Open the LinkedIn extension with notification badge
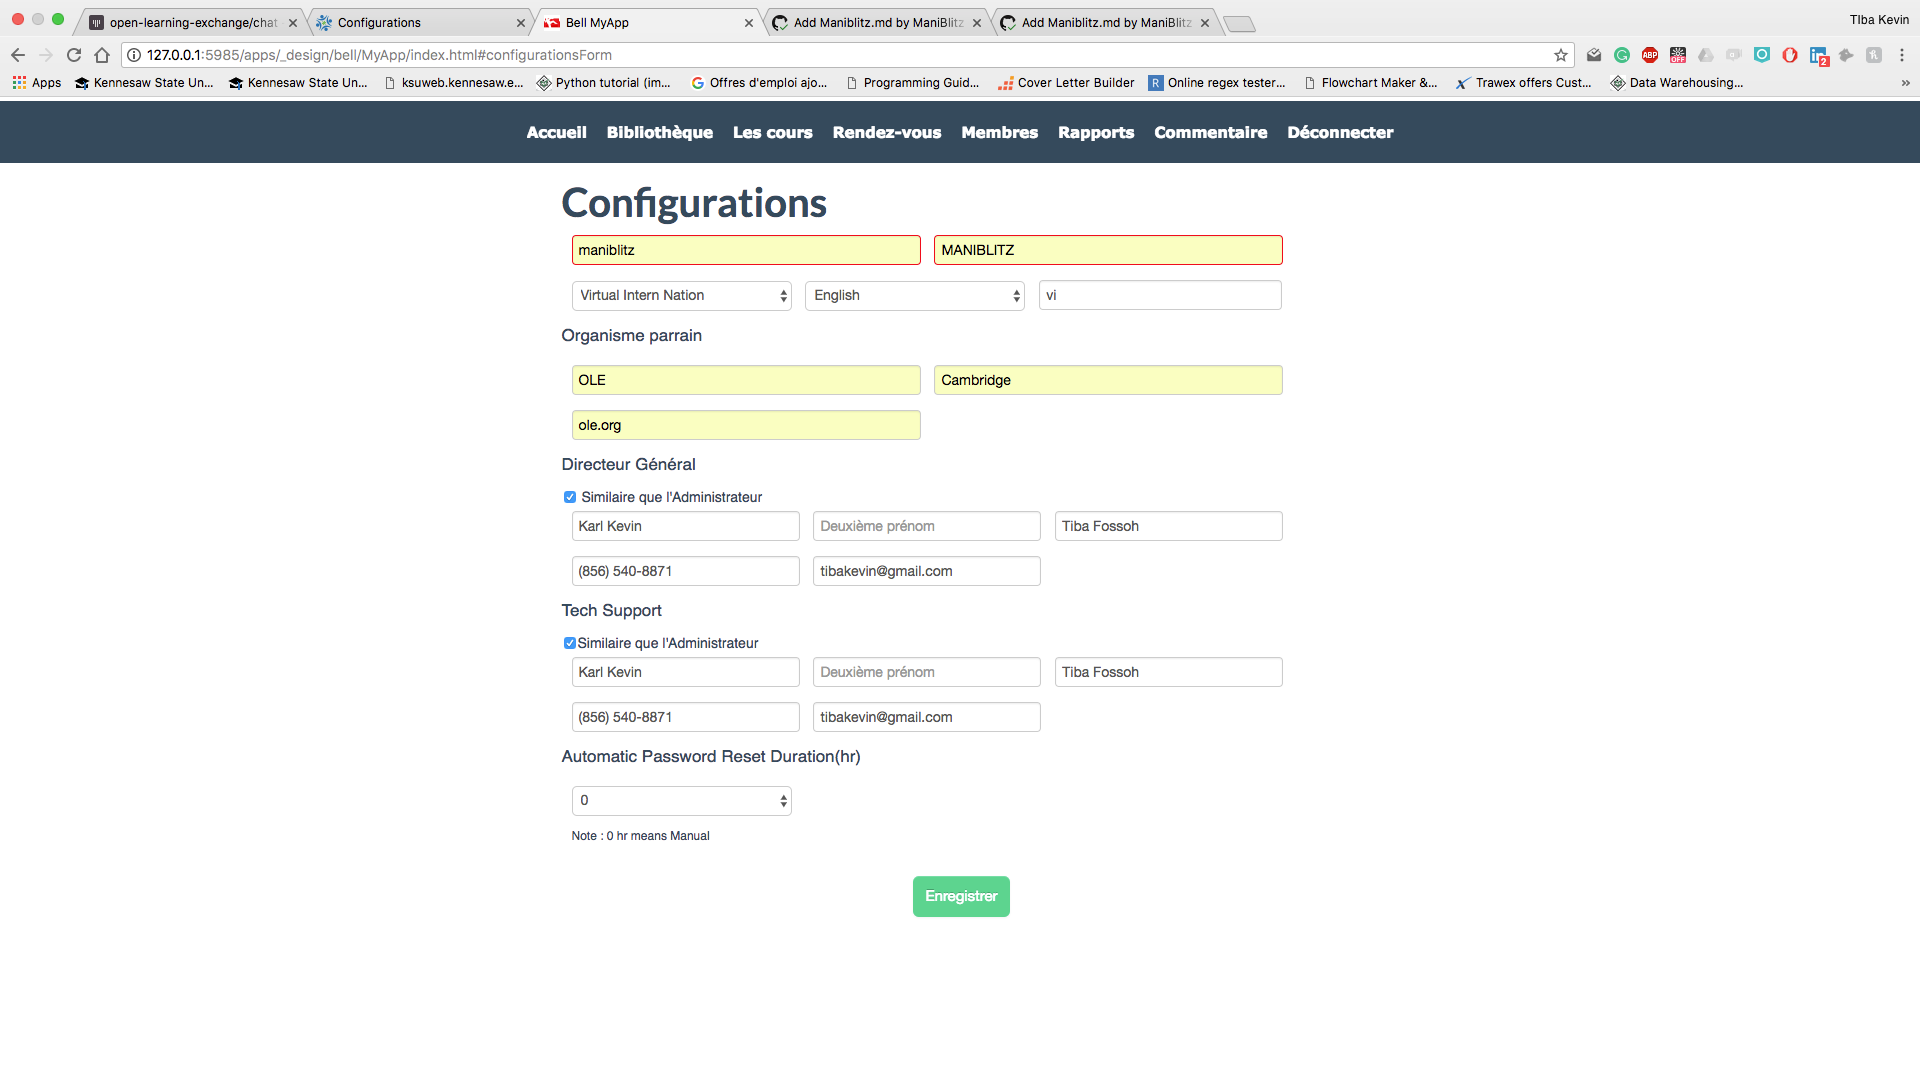This screenshot has height=1080, width=1920. click(x=1818, y=55)
